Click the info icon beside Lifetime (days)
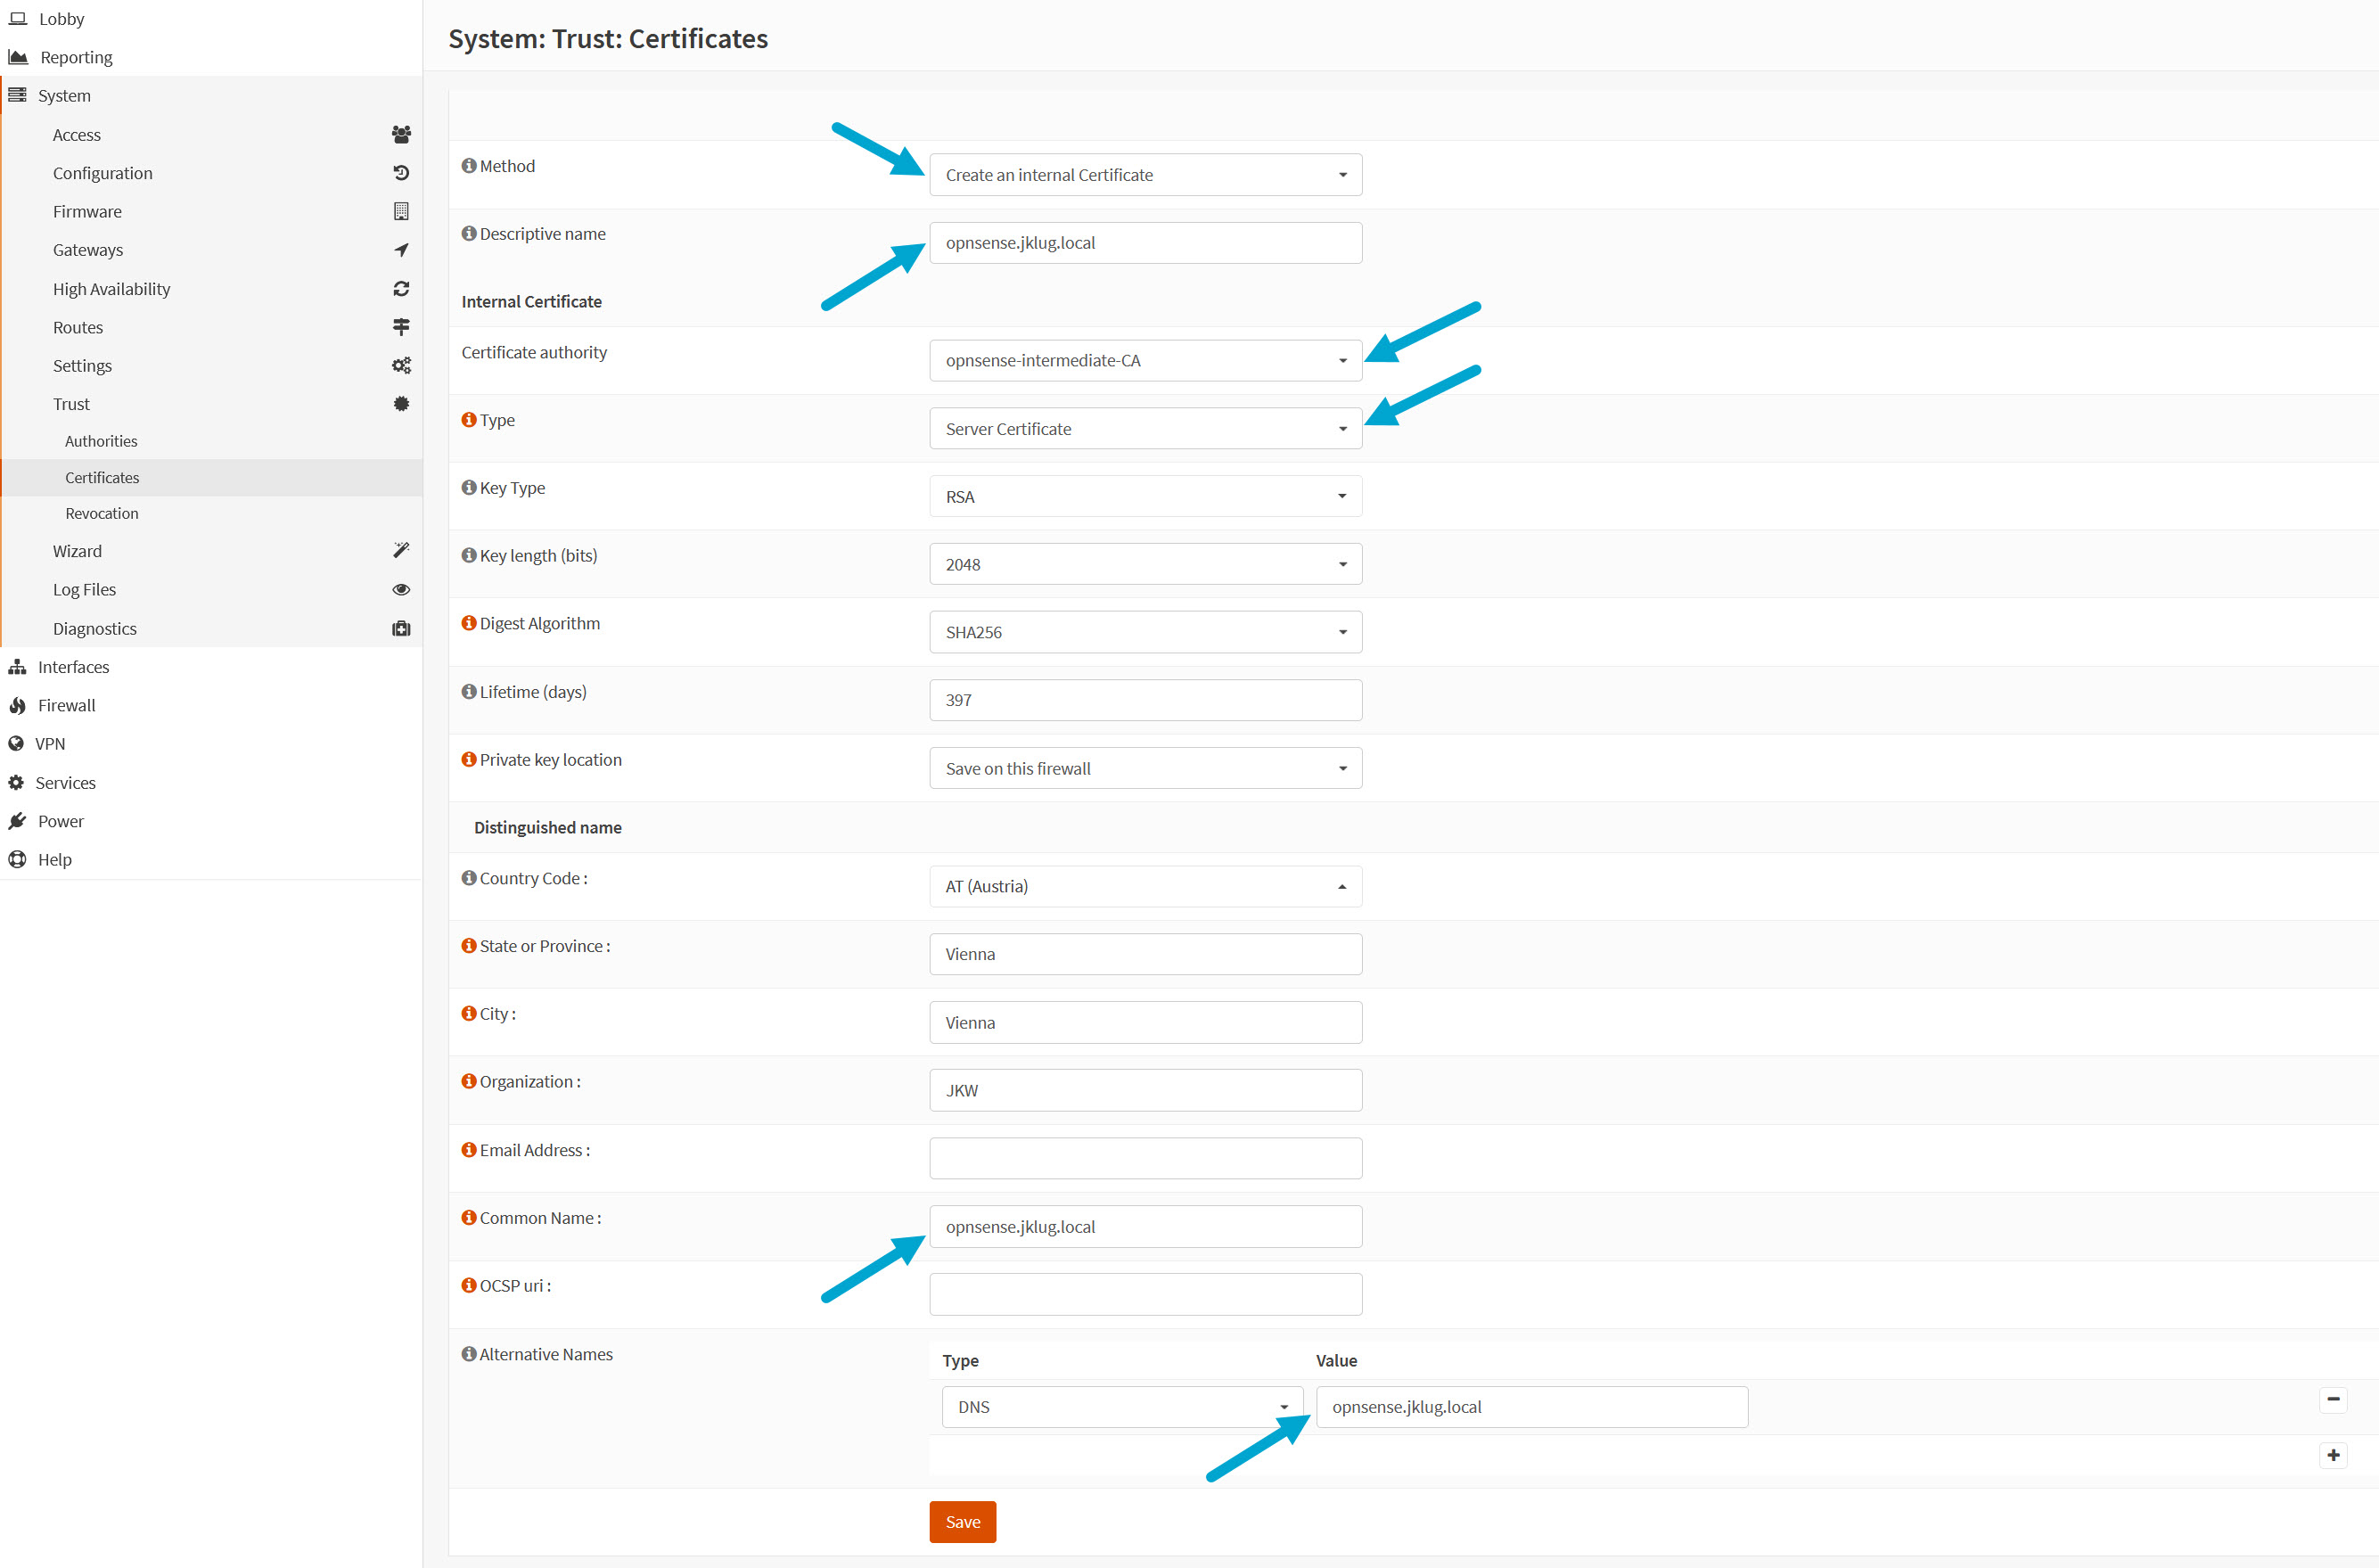This screenshot has width=2379, height=1568. tap(468, 691)
